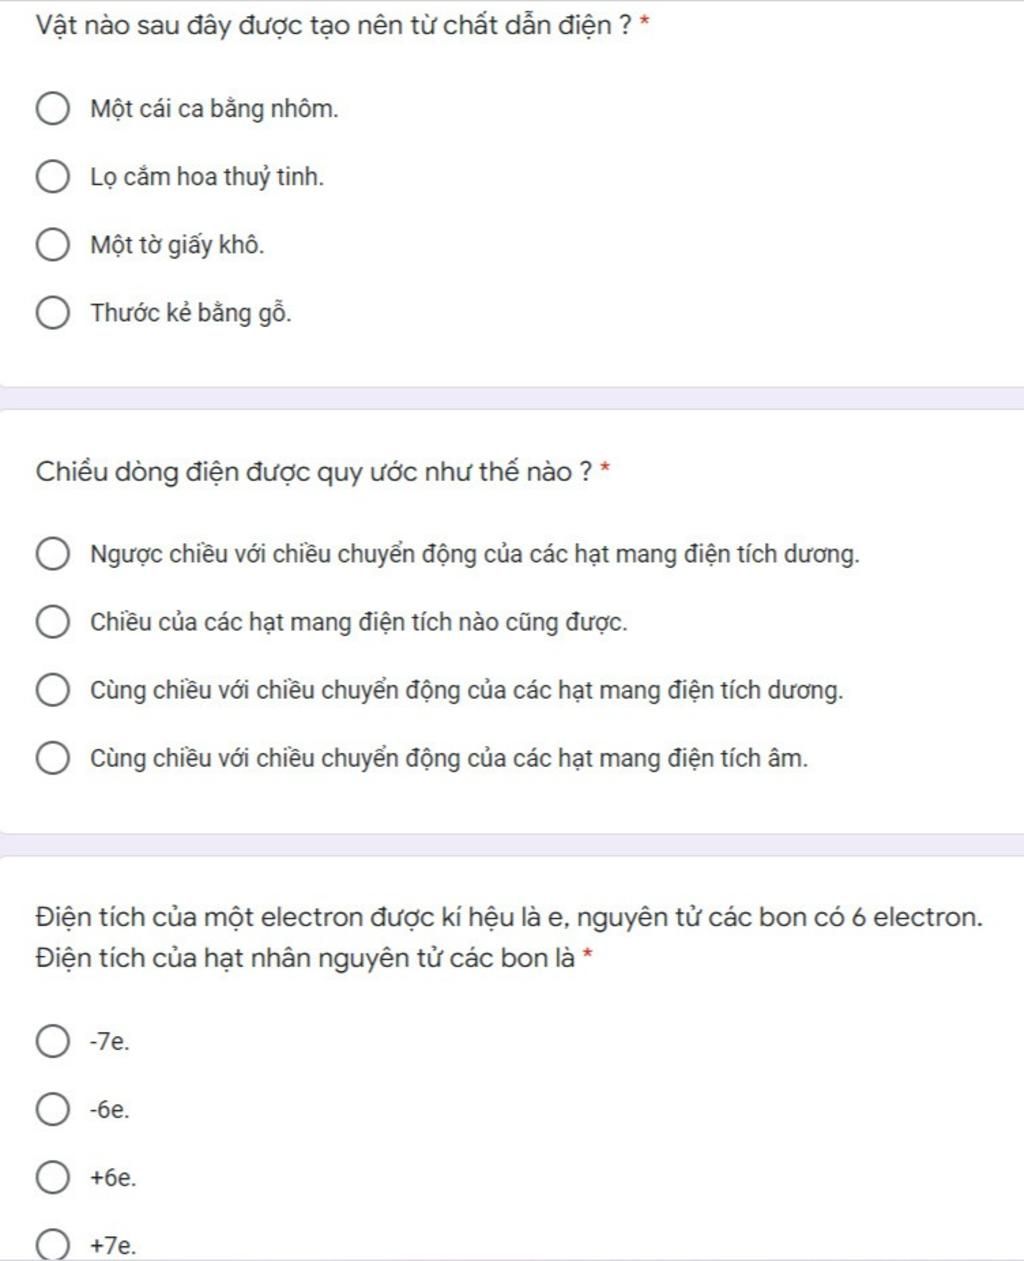Click the 'Điện tích của hạt nhân nguyên tử' line
This screenshot has width=1024, height=1261.
pyautogui.click(x=305, y=958)
